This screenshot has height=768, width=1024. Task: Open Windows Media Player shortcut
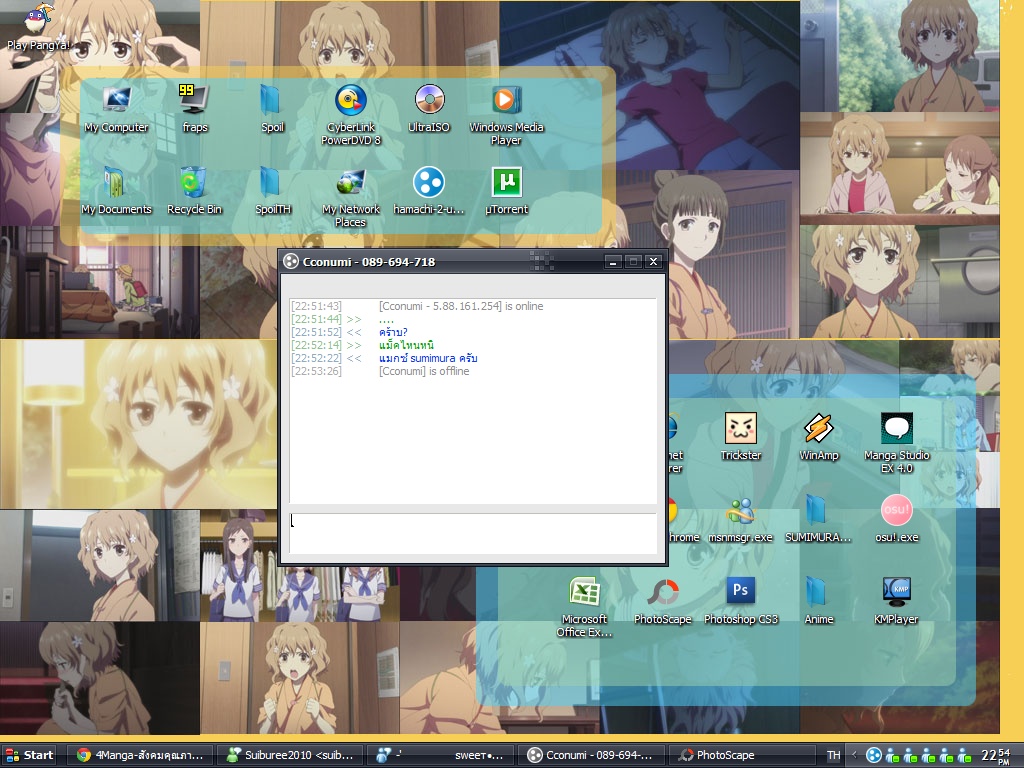tap(506, 115)
